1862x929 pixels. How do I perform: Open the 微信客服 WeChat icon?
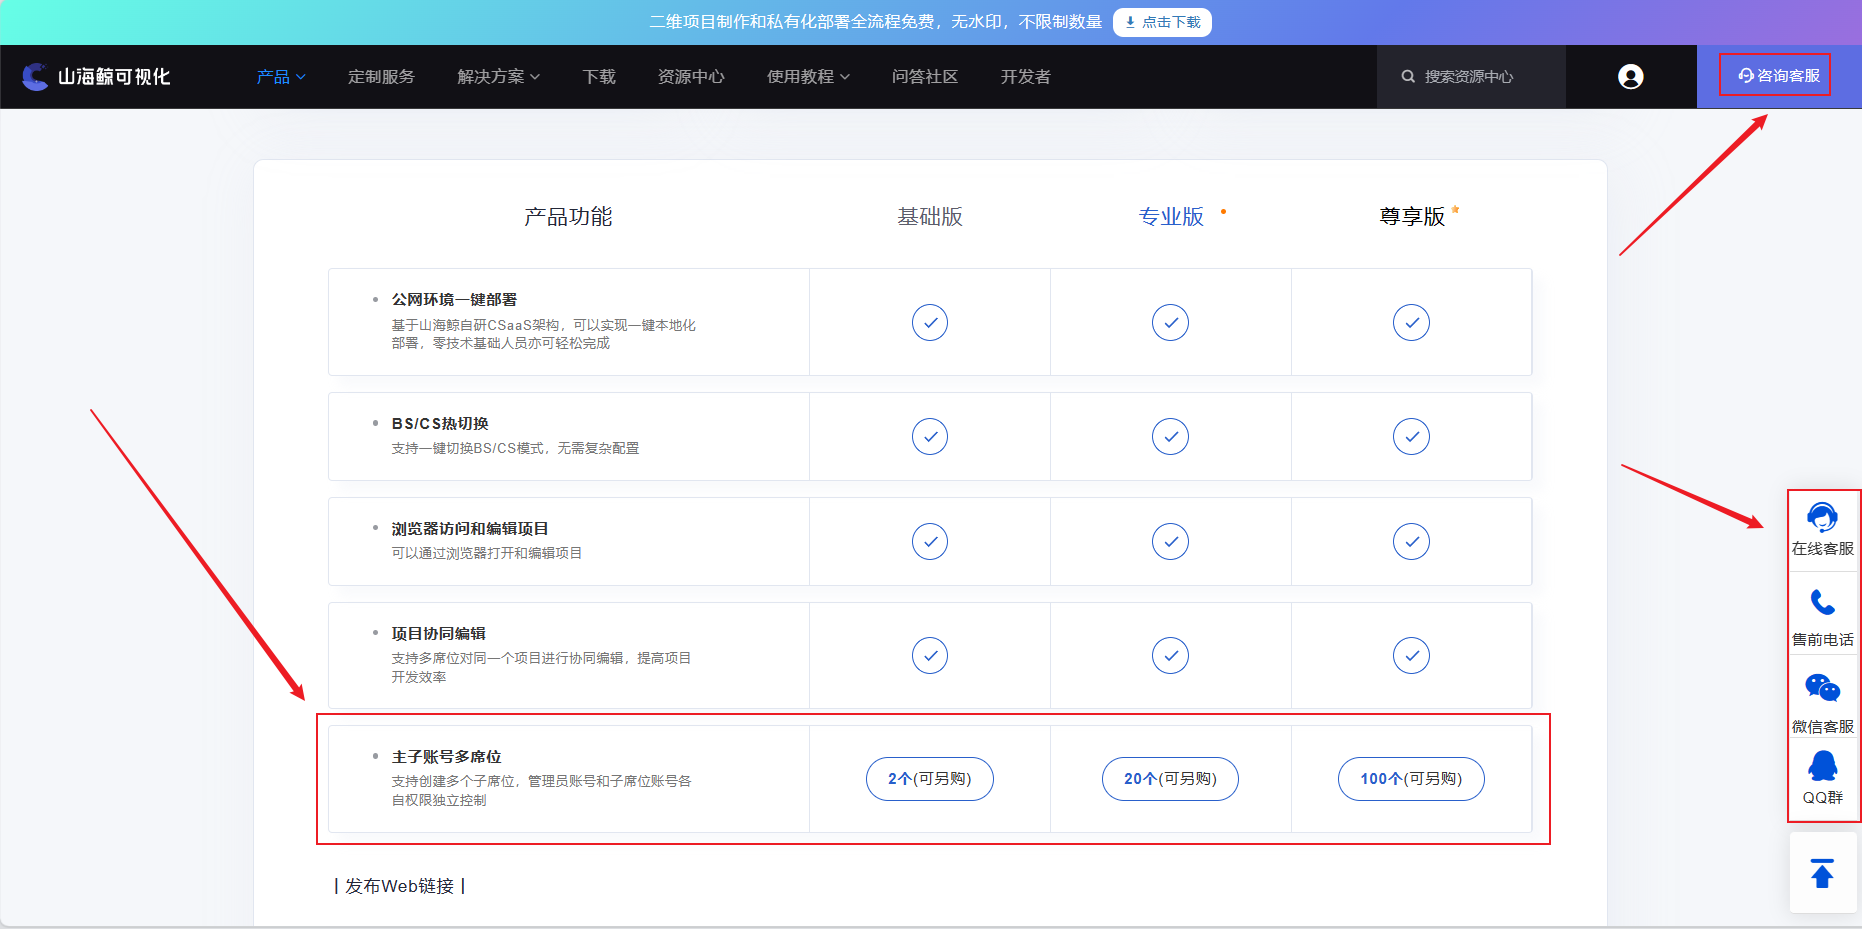pos(1822,689)
